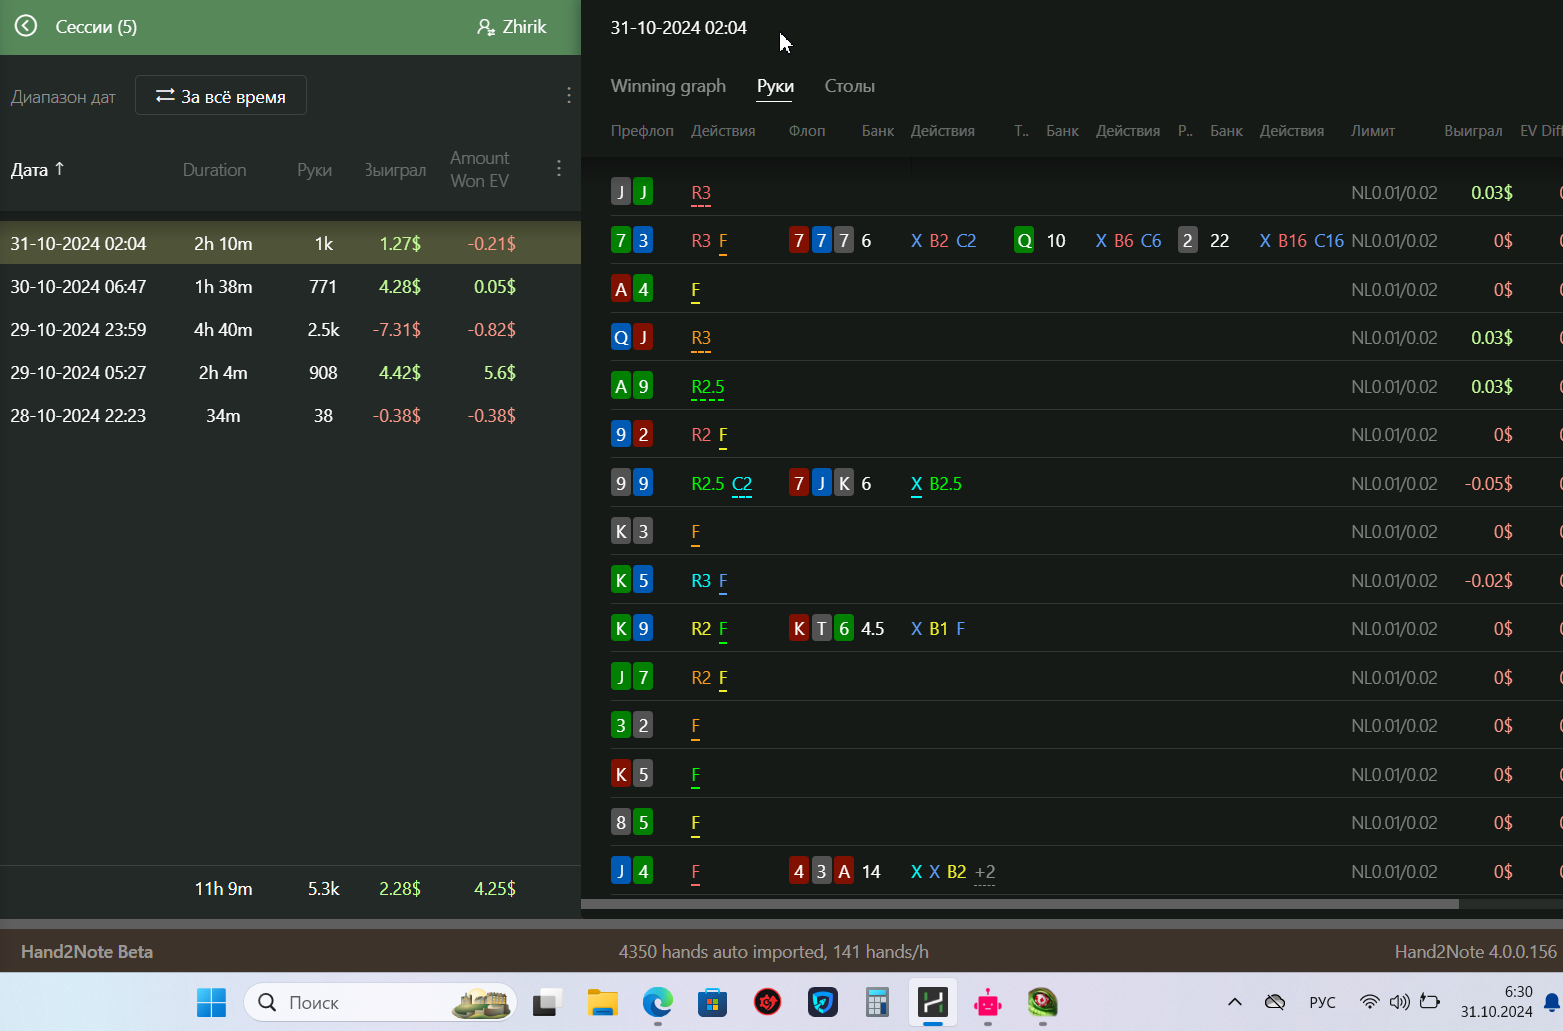Open the K5 hand with R3 F action
This screenshot has width=1563, height=1031.
point(1086,580)
